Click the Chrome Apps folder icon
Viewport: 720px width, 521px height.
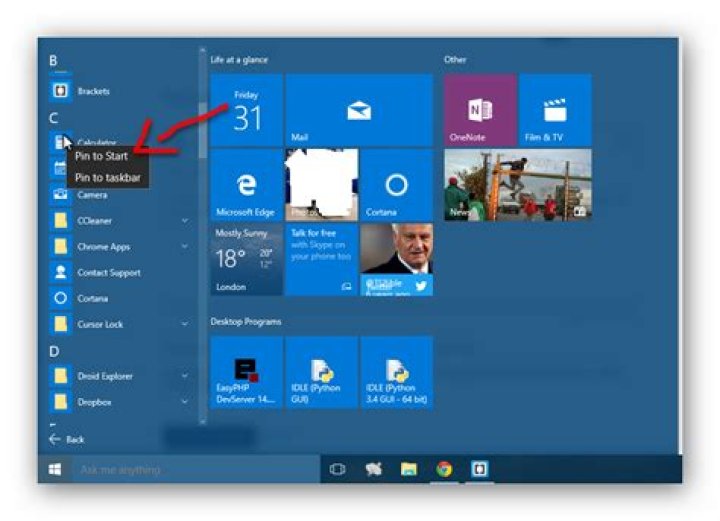60,246
